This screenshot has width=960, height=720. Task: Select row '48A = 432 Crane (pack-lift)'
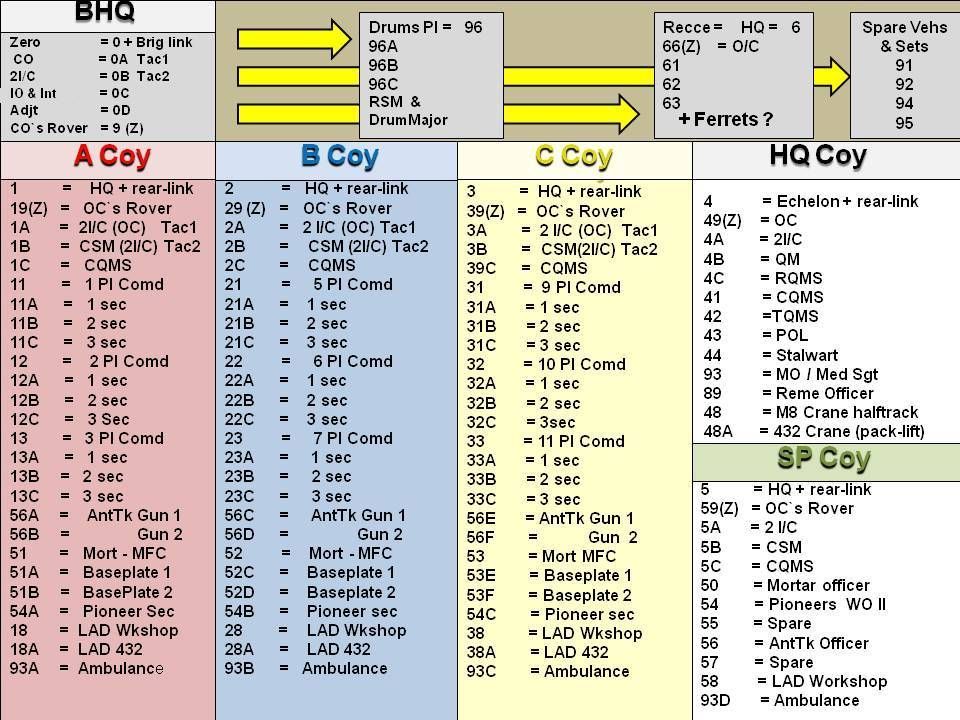pos(814,432)
